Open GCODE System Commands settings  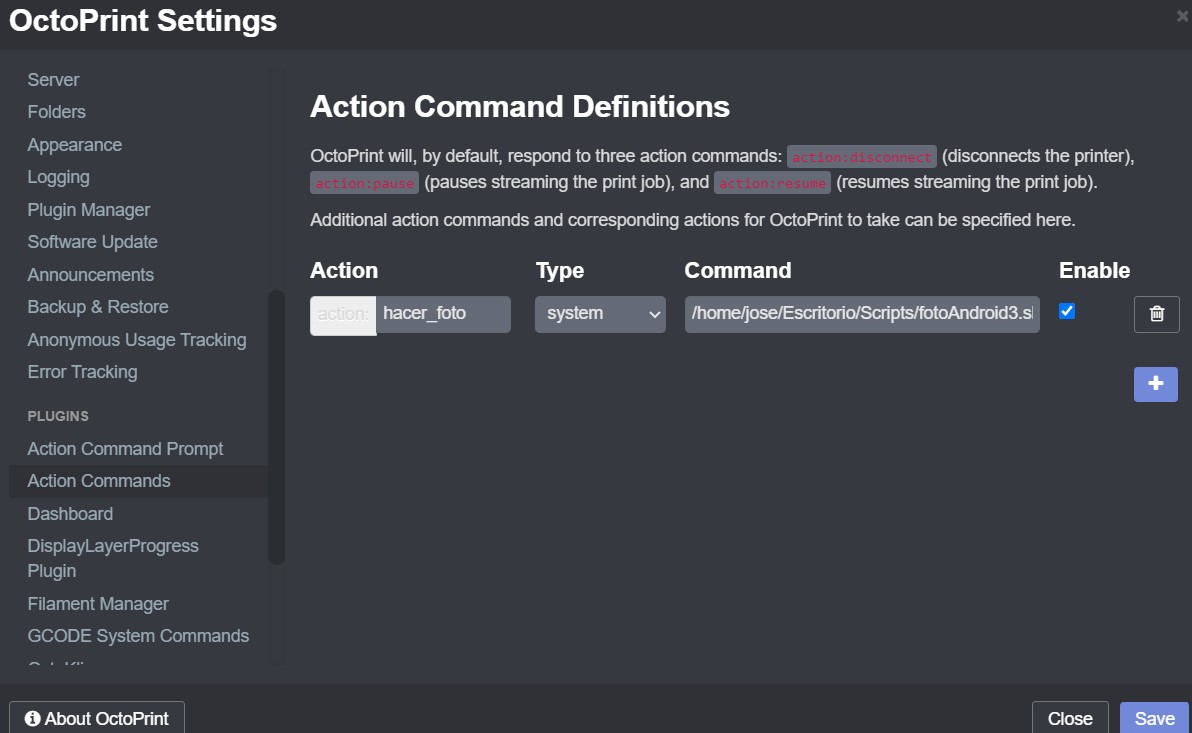point(138,636)
